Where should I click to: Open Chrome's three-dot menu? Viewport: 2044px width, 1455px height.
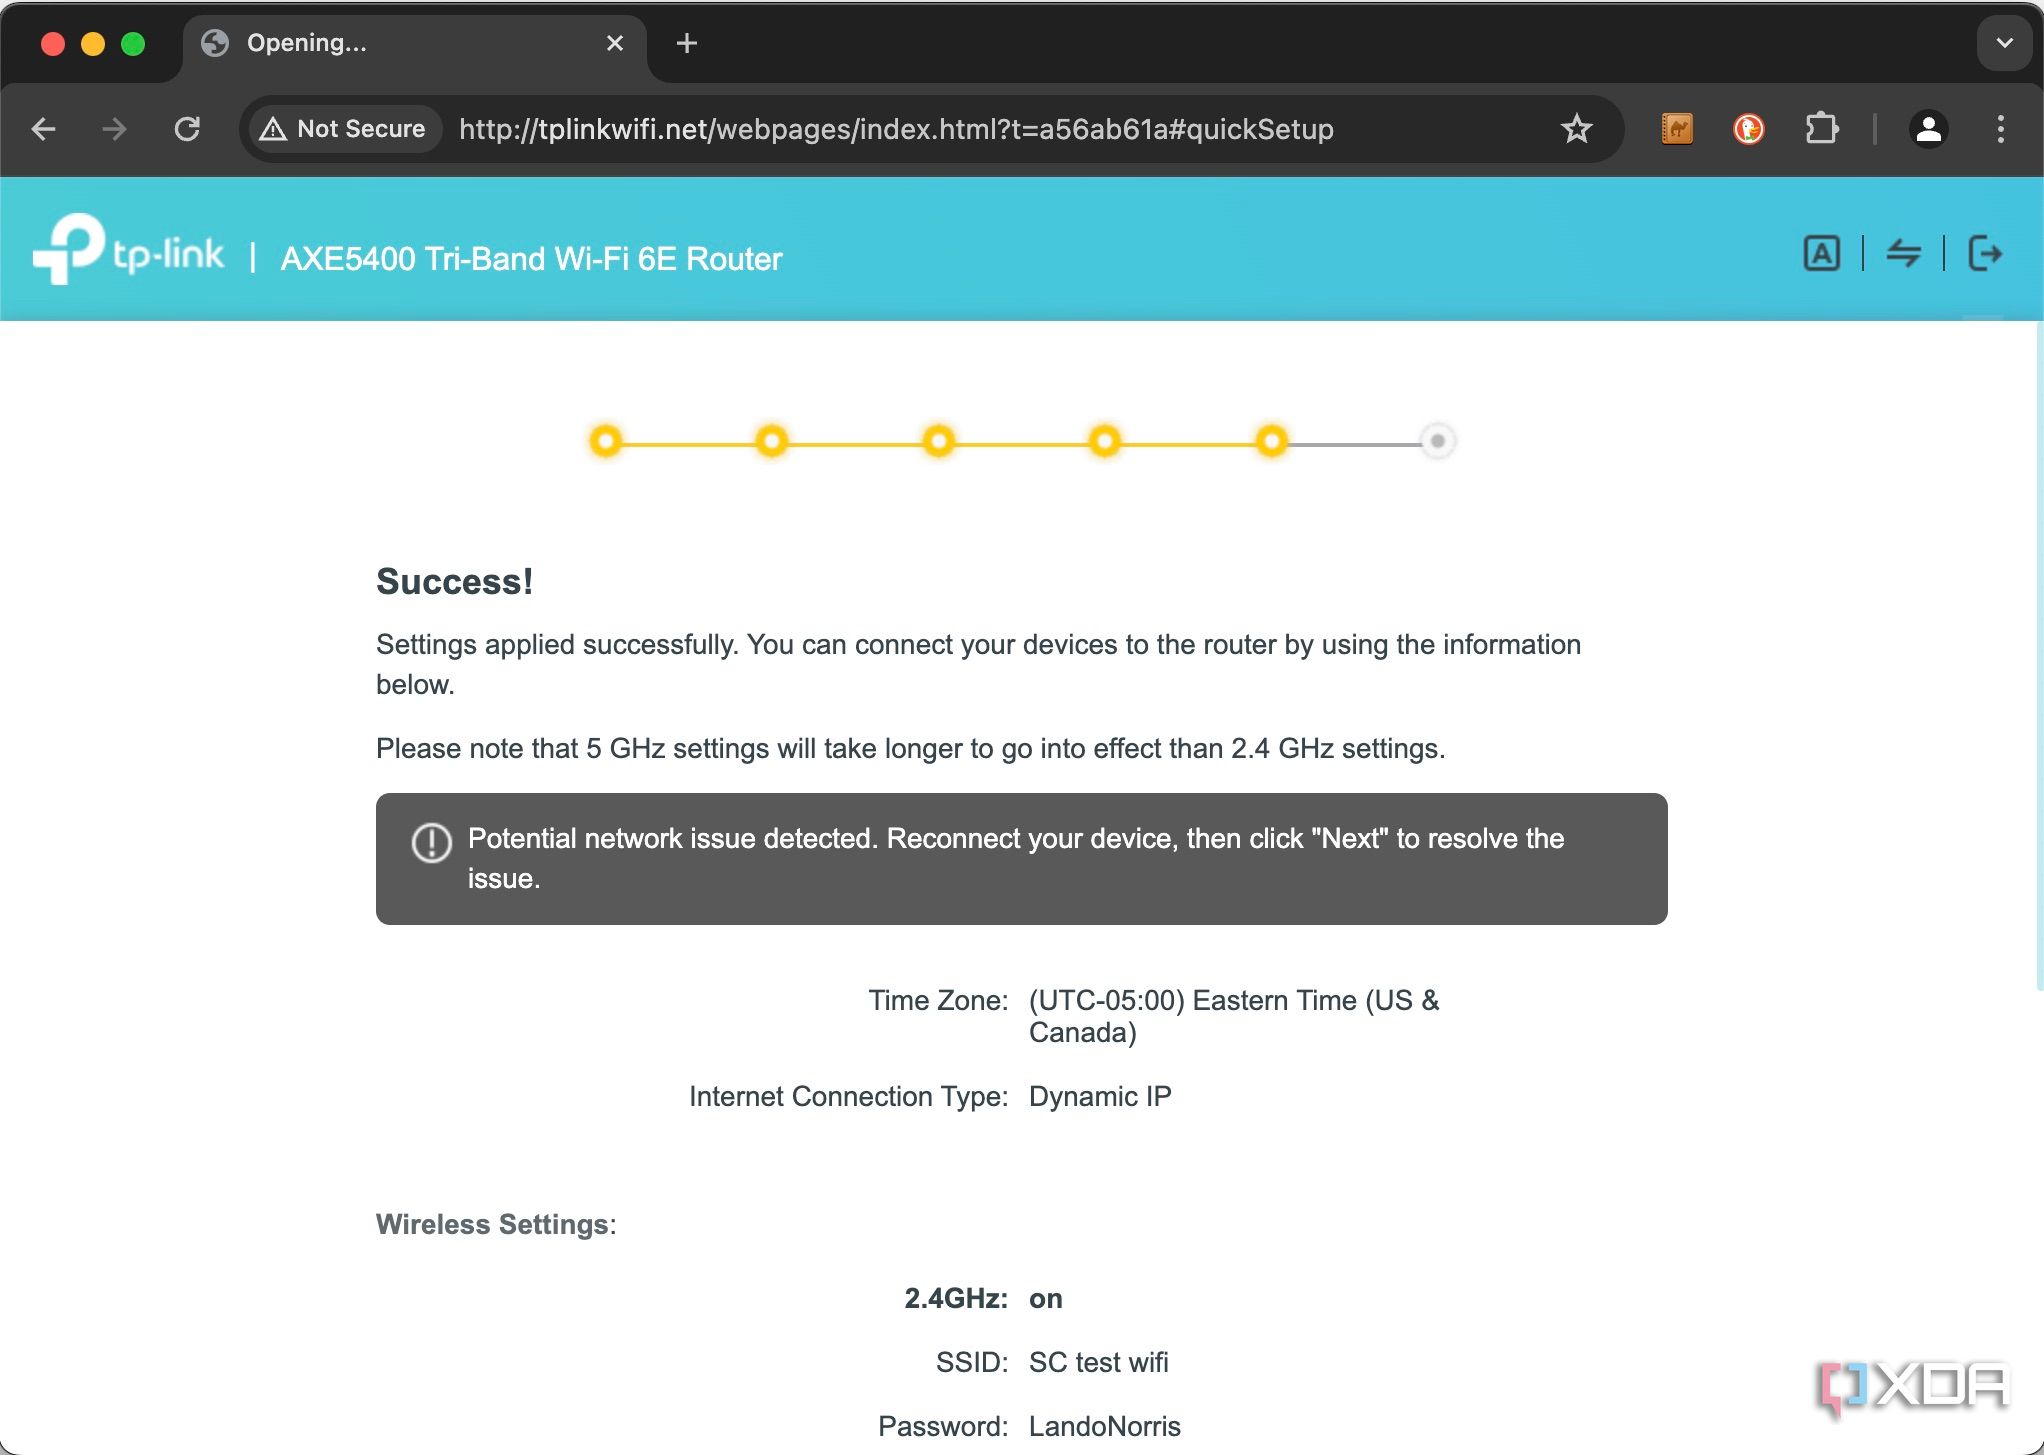click(2000, 129)
